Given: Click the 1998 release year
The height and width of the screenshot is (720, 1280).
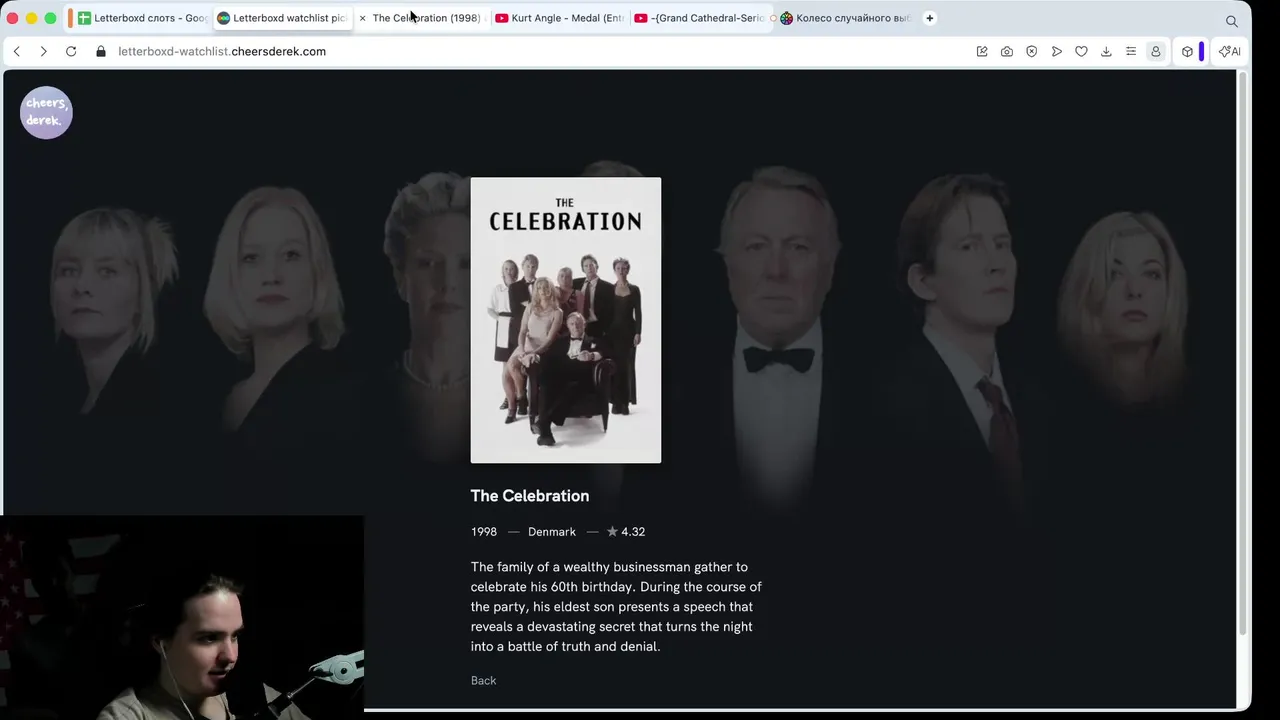Looking at the screenshot, I should [484, 532].
